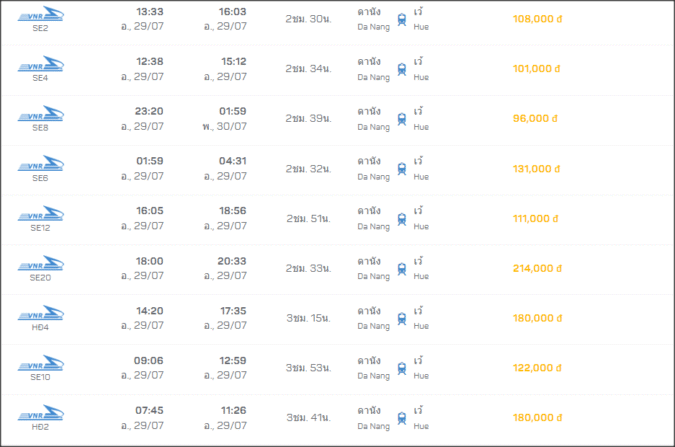This screenshot has width=675, height=447.
Task: Click the 07:45 departure time
Action: pos(149,410)
